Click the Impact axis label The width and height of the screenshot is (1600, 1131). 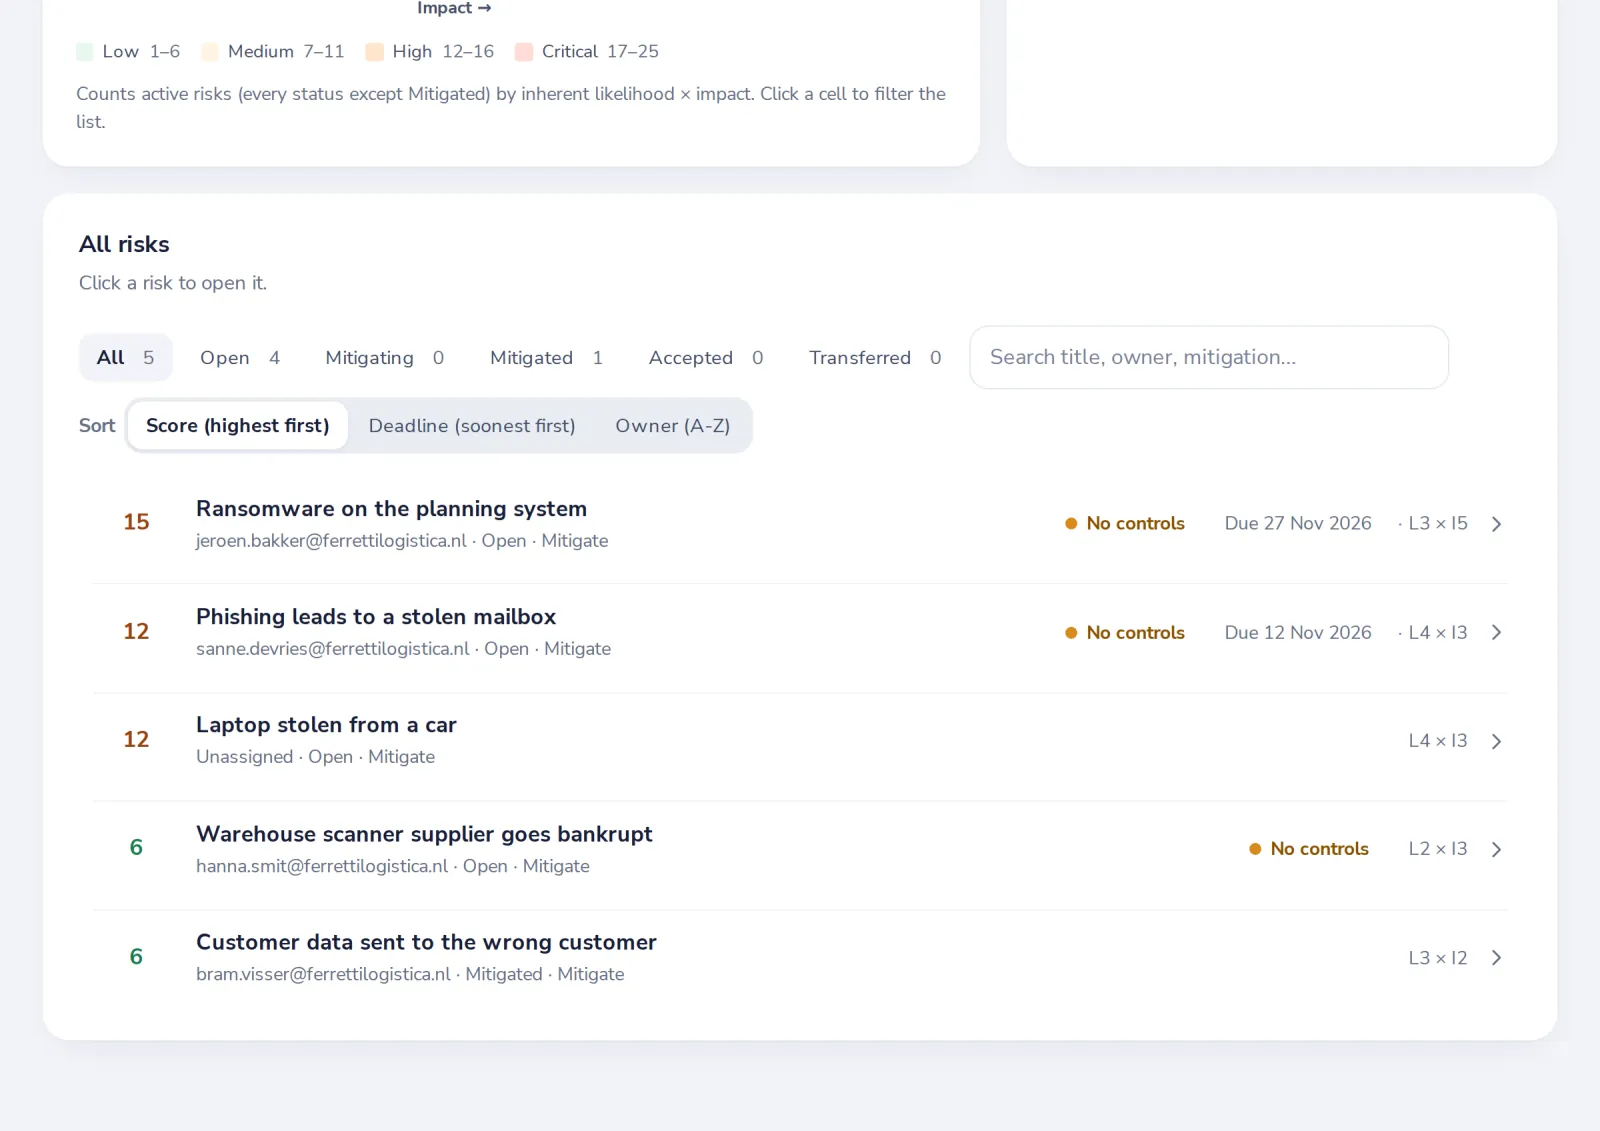pyautogui.click(x=454, y=8)
